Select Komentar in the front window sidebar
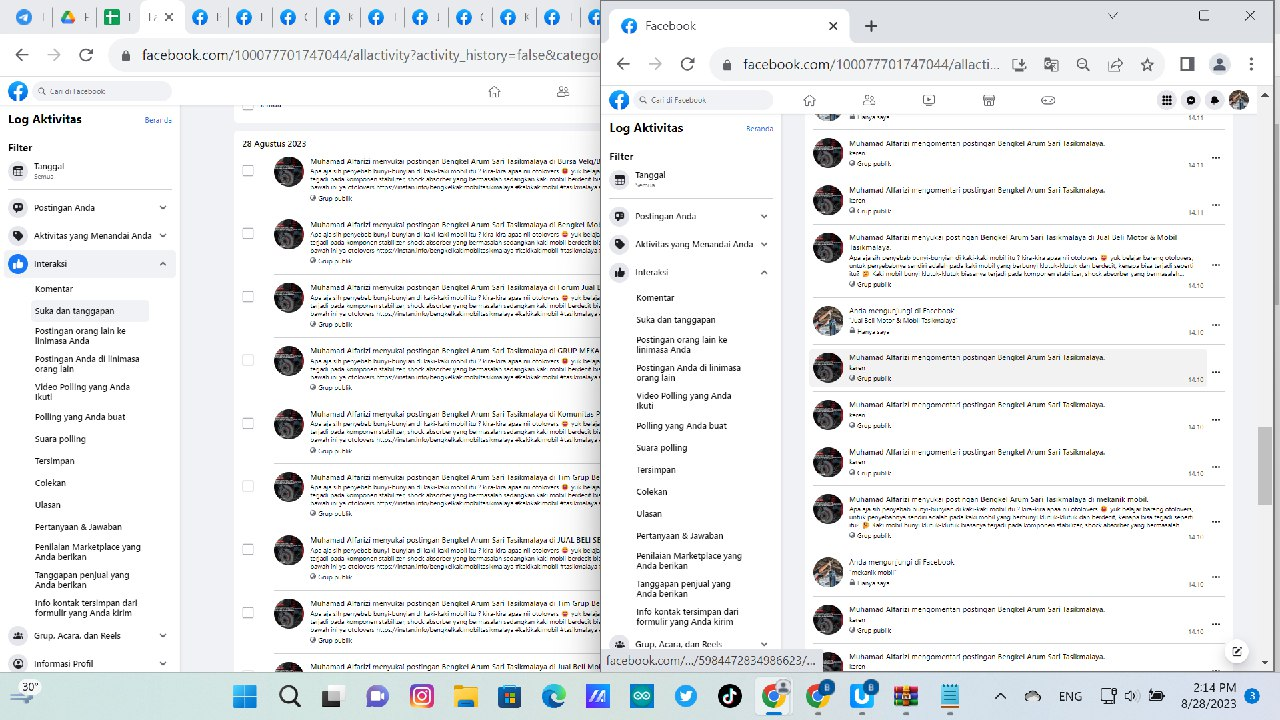This screenshot has width=1280, height=720. [x=655, y=298]
